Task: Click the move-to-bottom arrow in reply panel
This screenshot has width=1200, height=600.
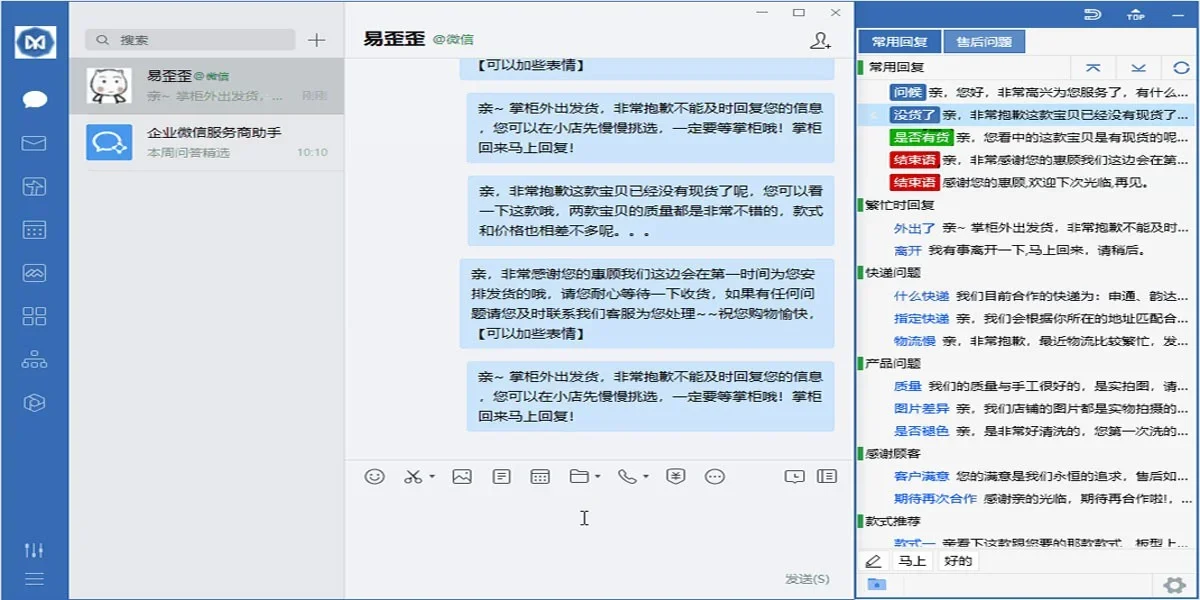Action: pos(1138,68)
